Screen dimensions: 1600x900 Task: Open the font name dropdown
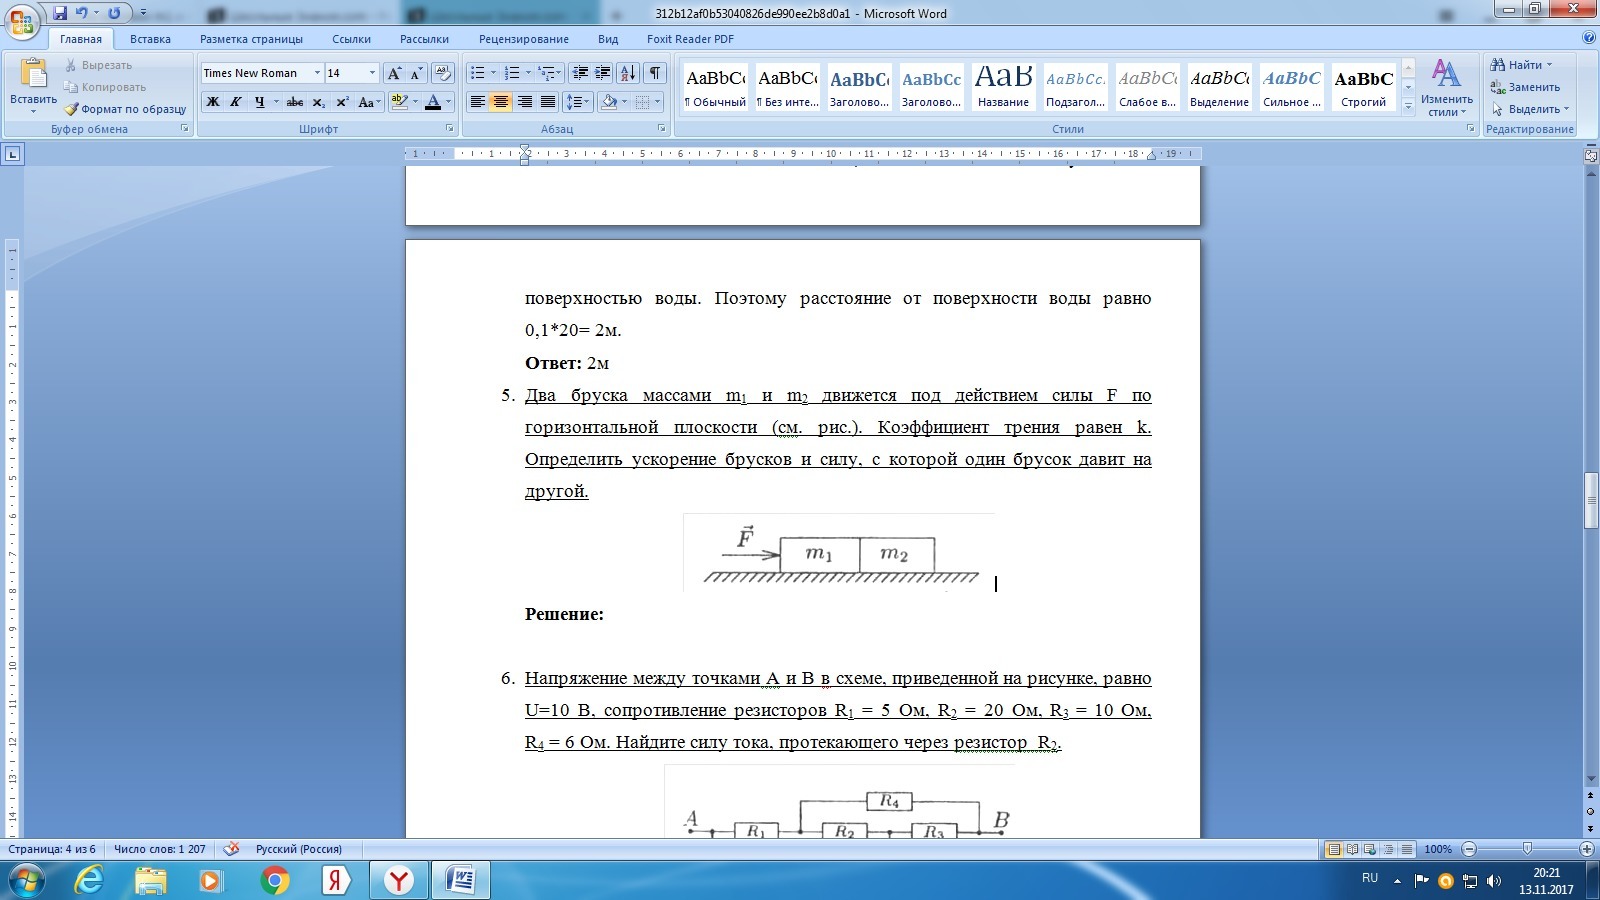click(317, 73)
